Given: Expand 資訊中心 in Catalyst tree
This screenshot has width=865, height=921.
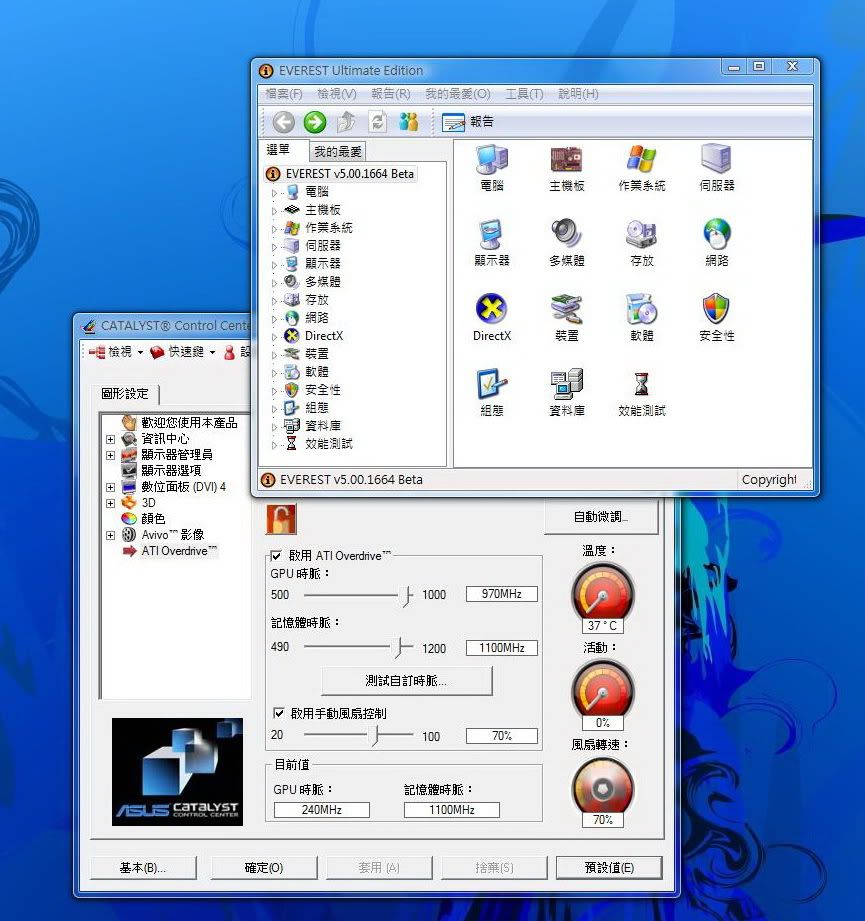Looking at the screenshot, I should click(x=110, y=439).
